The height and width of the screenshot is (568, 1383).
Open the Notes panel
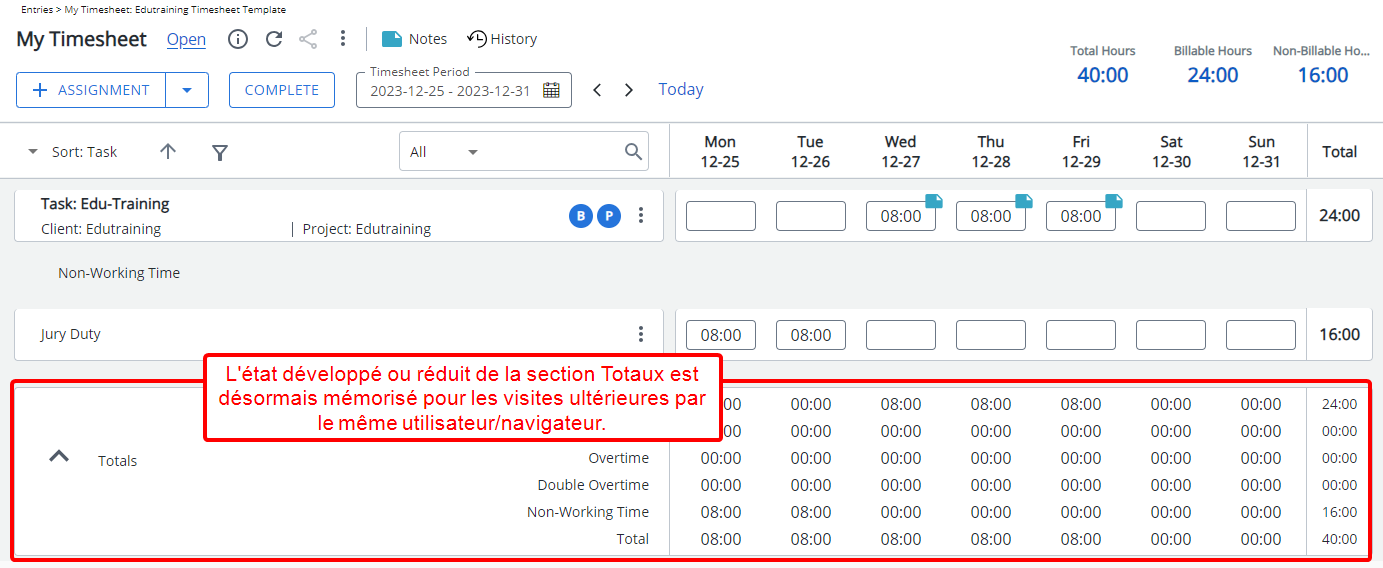[414, 39]
